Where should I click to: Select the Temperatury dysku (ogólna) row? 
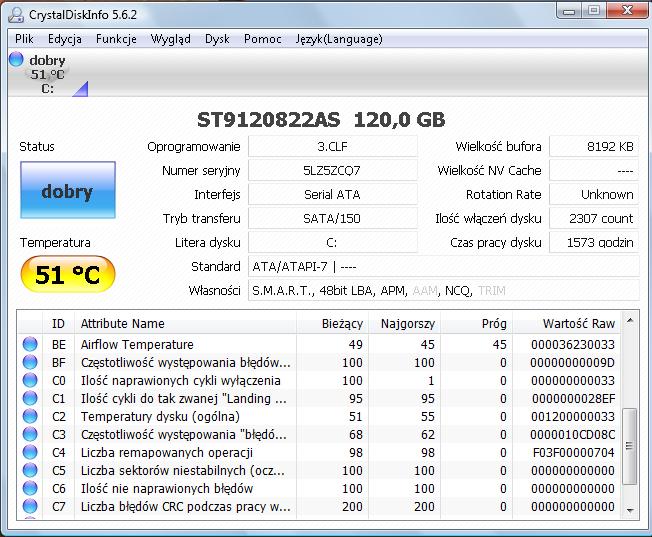click(x=319, y=416)
